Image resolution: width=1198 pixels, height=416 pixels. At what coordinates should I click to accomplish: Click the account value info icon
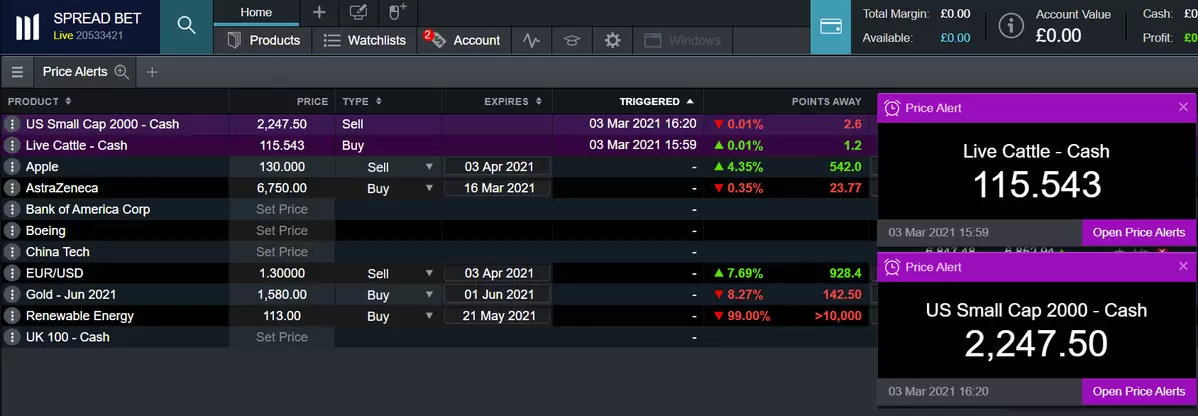tap(1012, 26)
